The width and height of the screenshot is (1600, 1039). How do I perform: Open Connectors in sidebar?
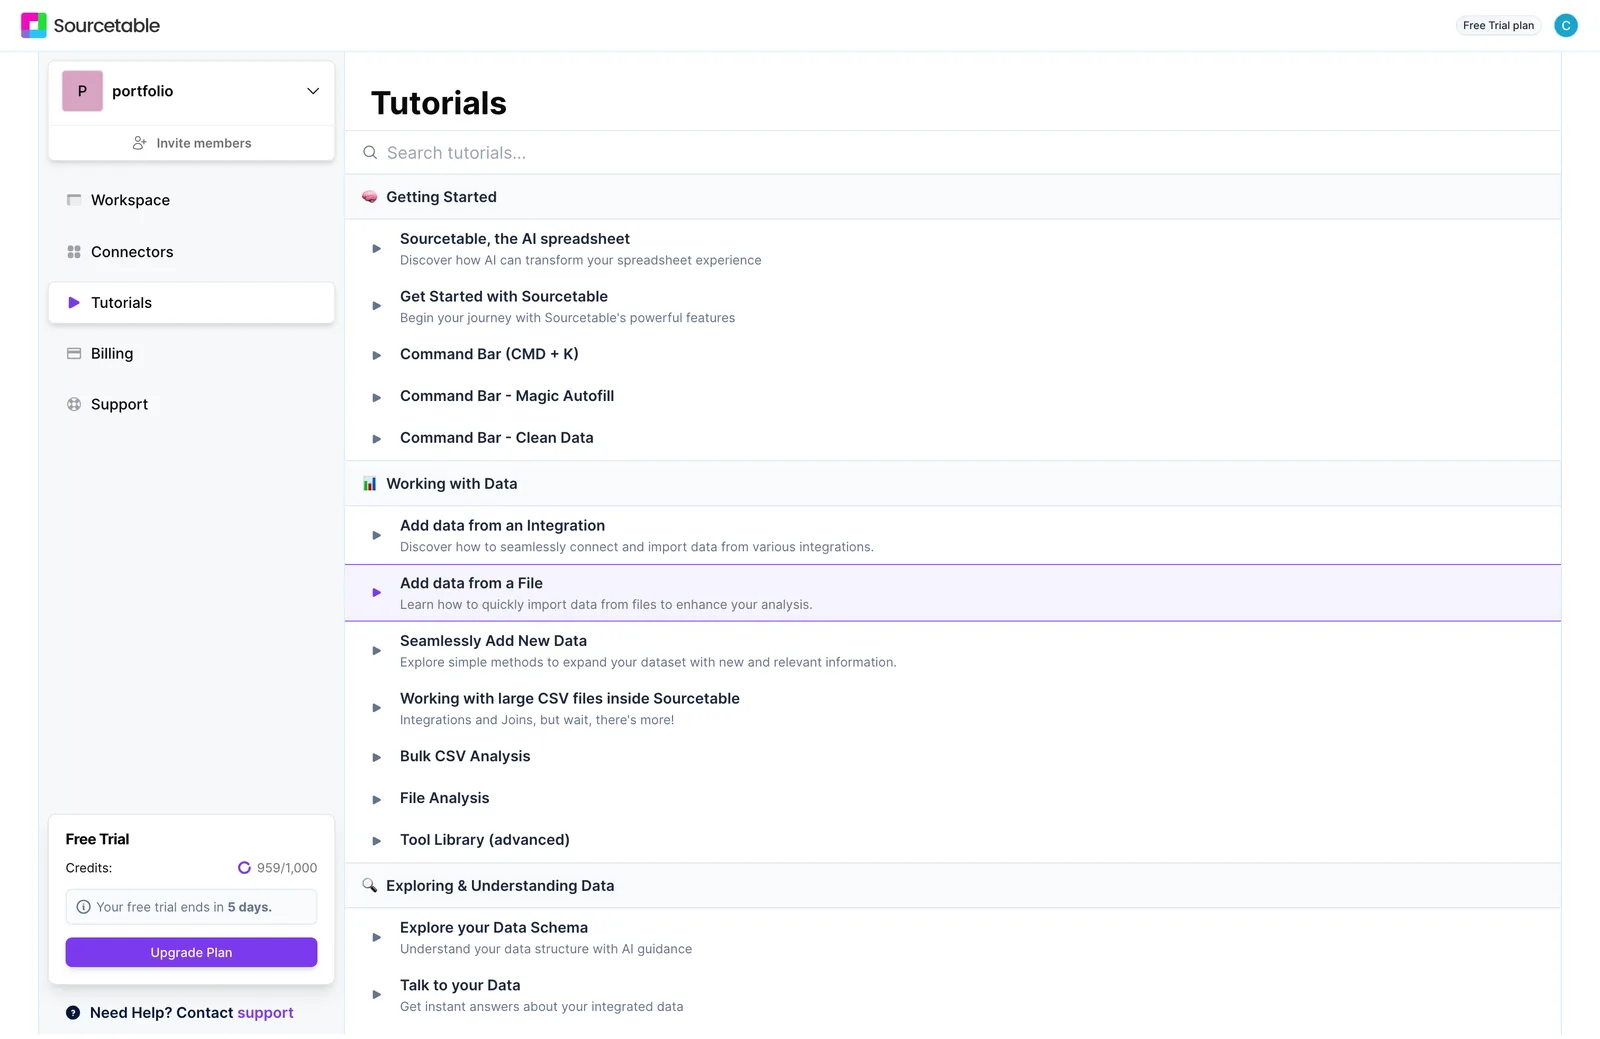click(x=191, y=252)
